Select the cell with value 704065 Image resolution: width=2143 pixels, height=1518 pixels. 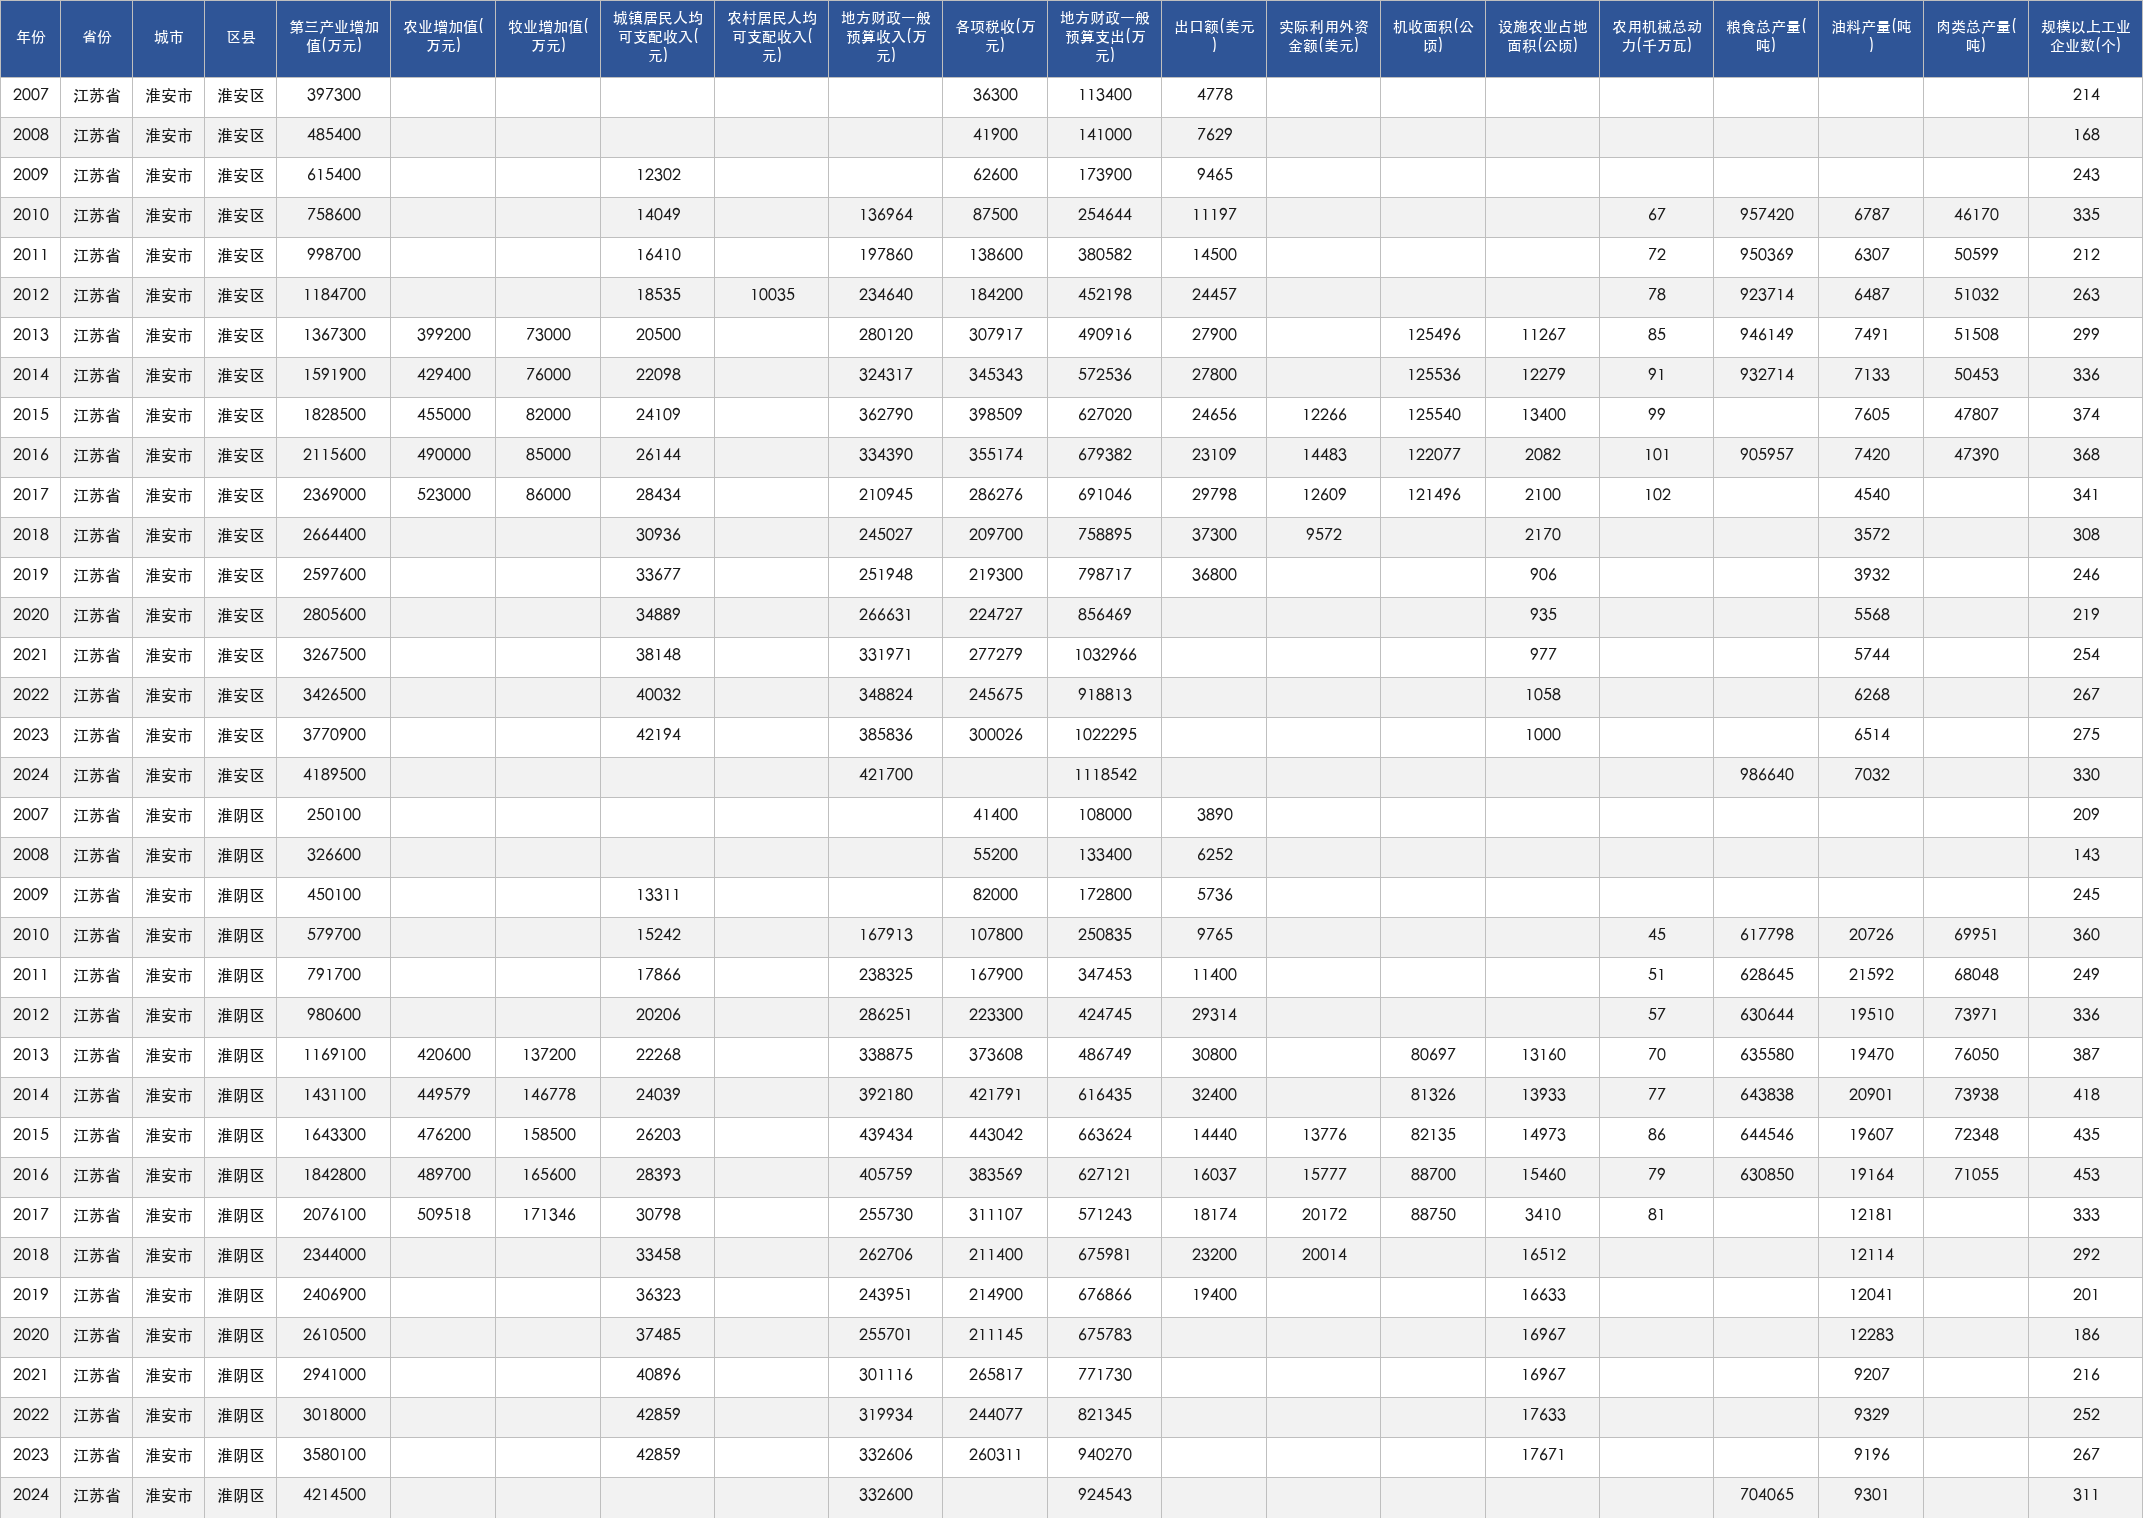tap(1766, 1496)
